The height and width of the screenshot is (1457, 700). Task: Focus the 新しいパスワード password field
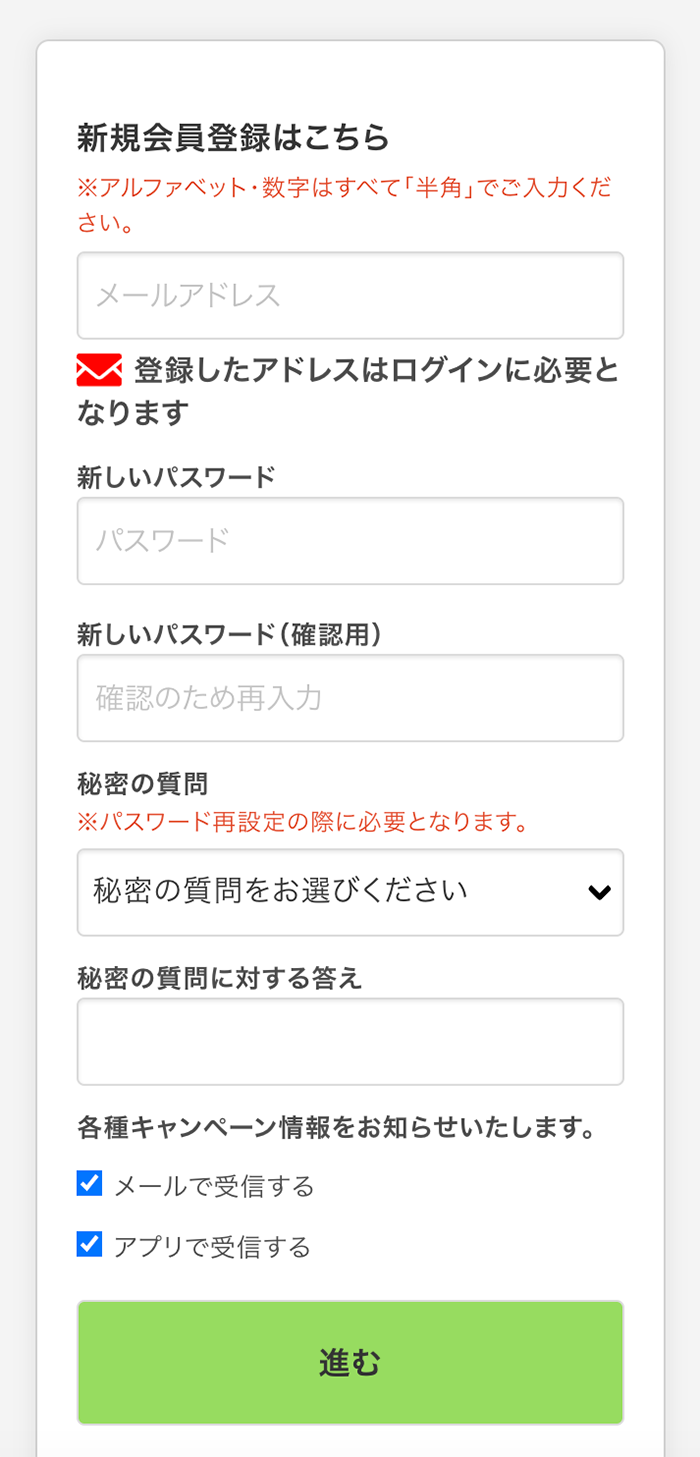click(x=350, y=541)
